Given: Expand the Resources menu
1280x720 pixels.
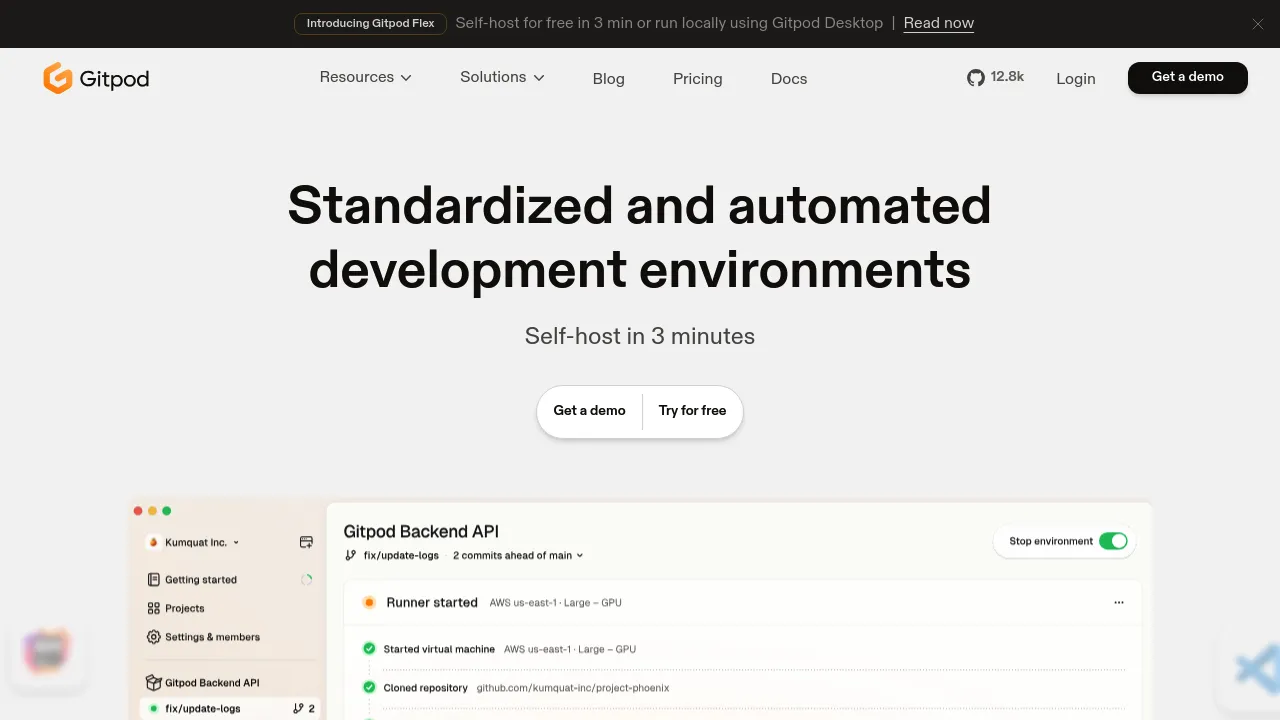Looking at the screenshot, I should pyautogui.click(x=365, y=77).
